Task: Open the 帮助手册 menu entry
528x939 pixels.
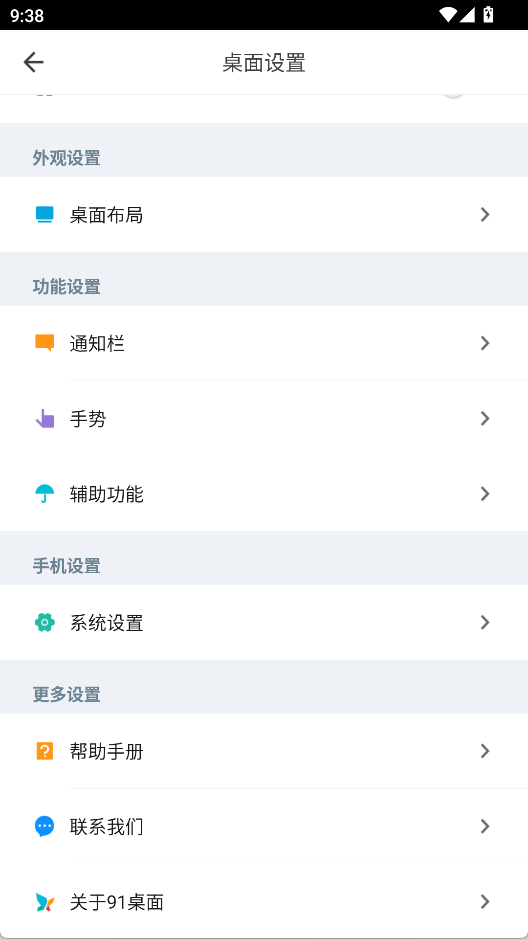Action: pos(264,751)
